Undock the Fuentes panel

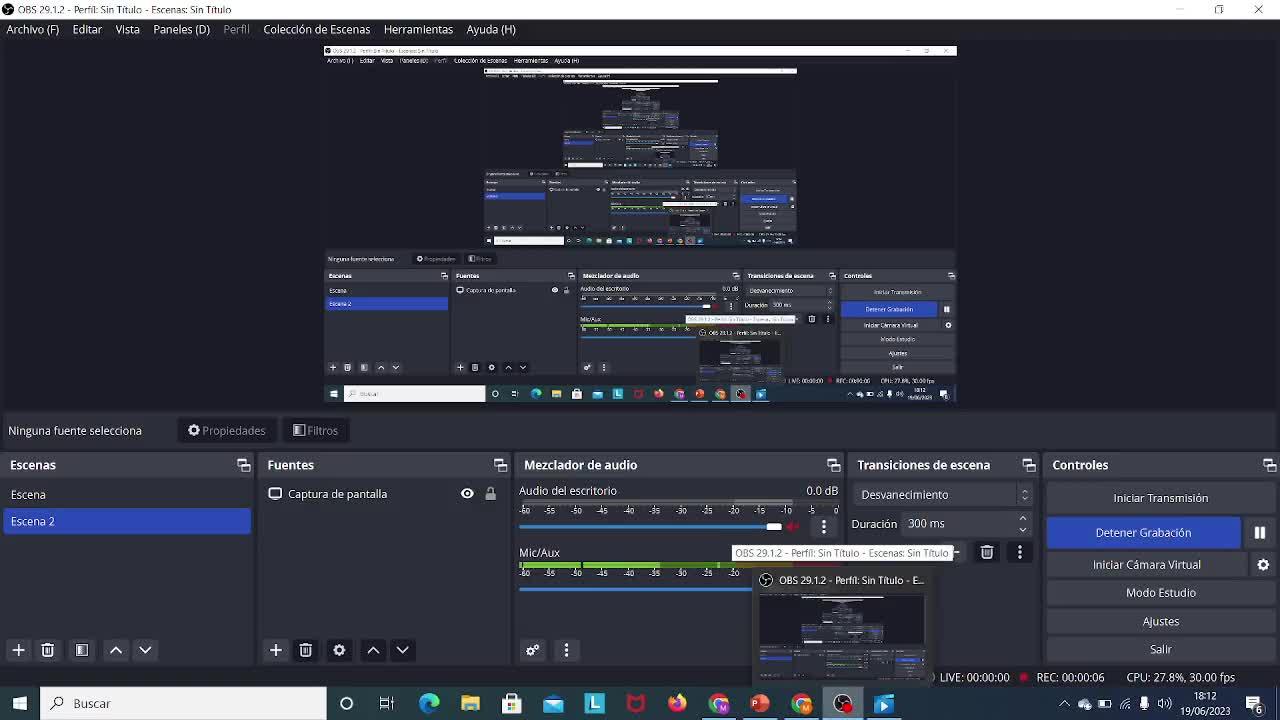(500, 465)
